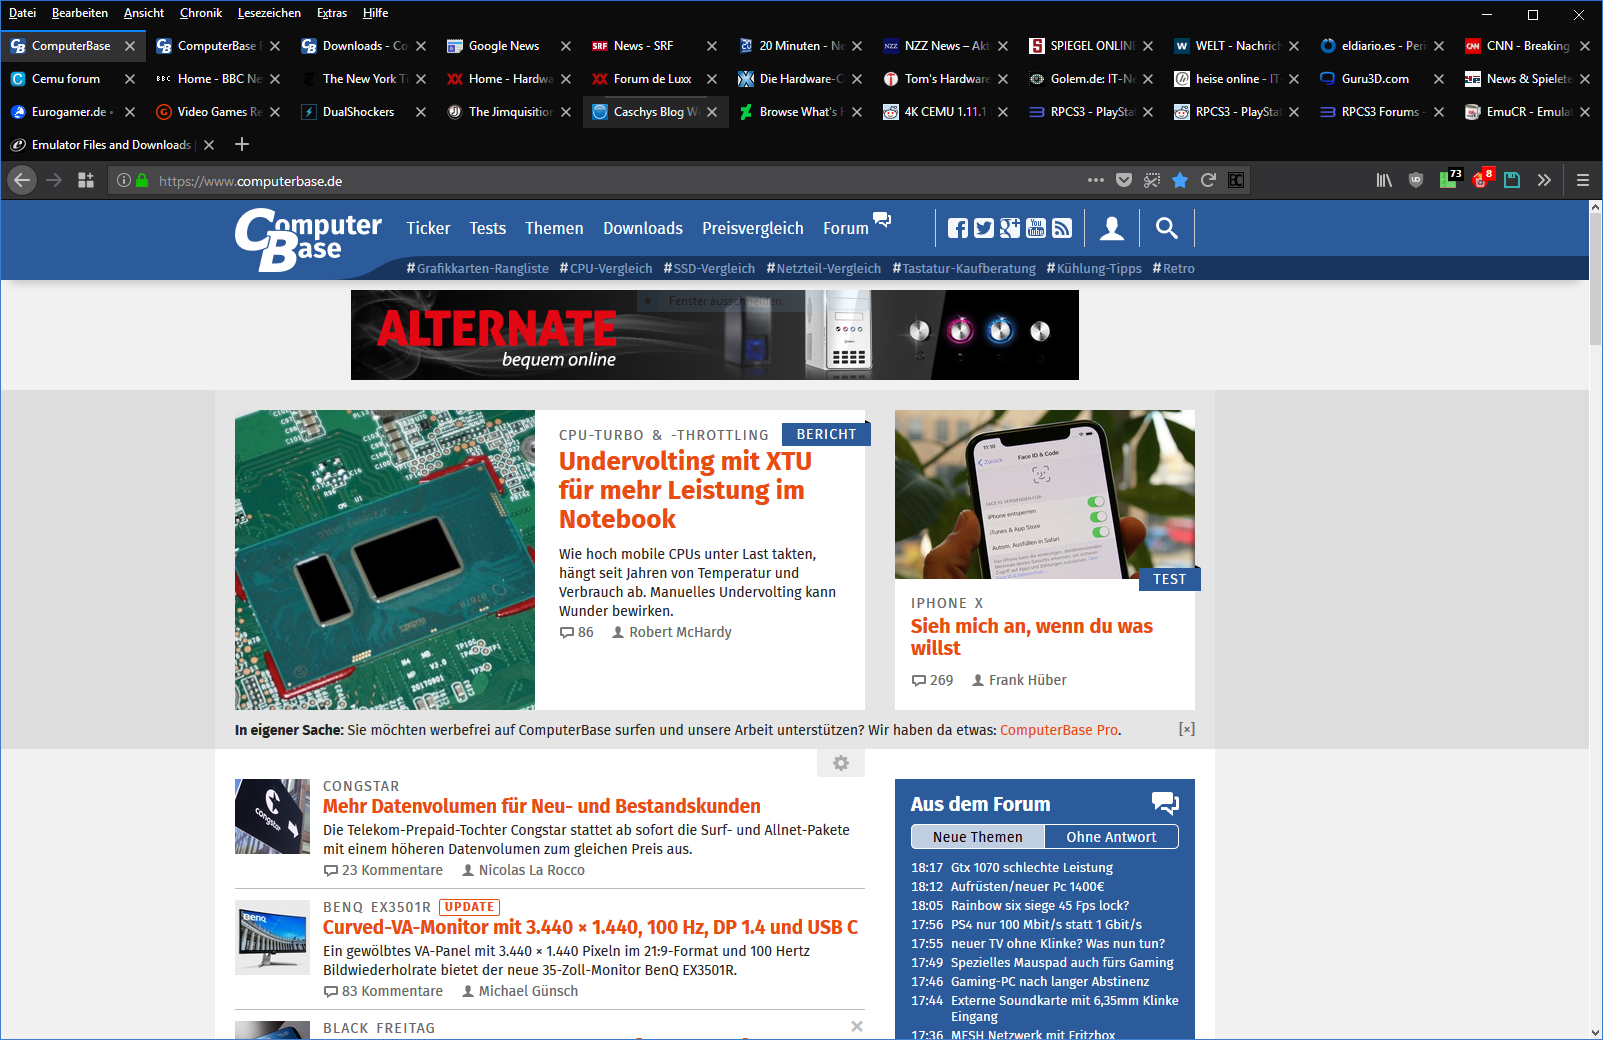Close the Black Freitag news item
The width and height of the screenshot is (1603, 1040).
[857, 1026]
